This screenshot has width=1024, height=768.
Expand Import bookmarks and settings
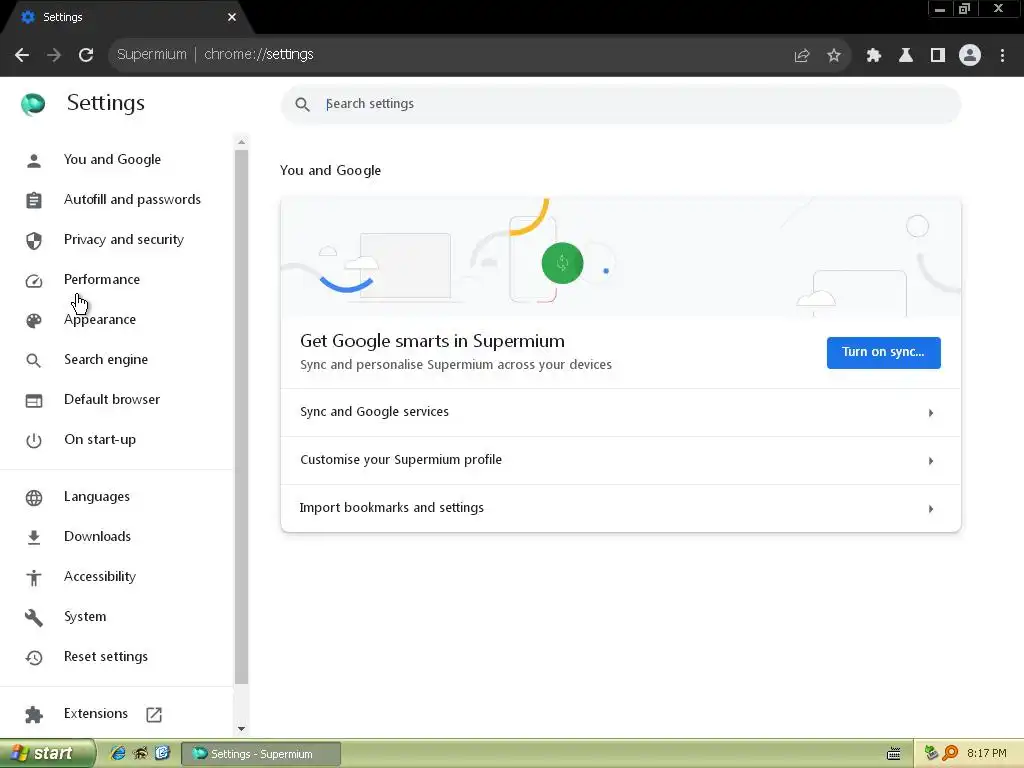click(x=620, y=508)
